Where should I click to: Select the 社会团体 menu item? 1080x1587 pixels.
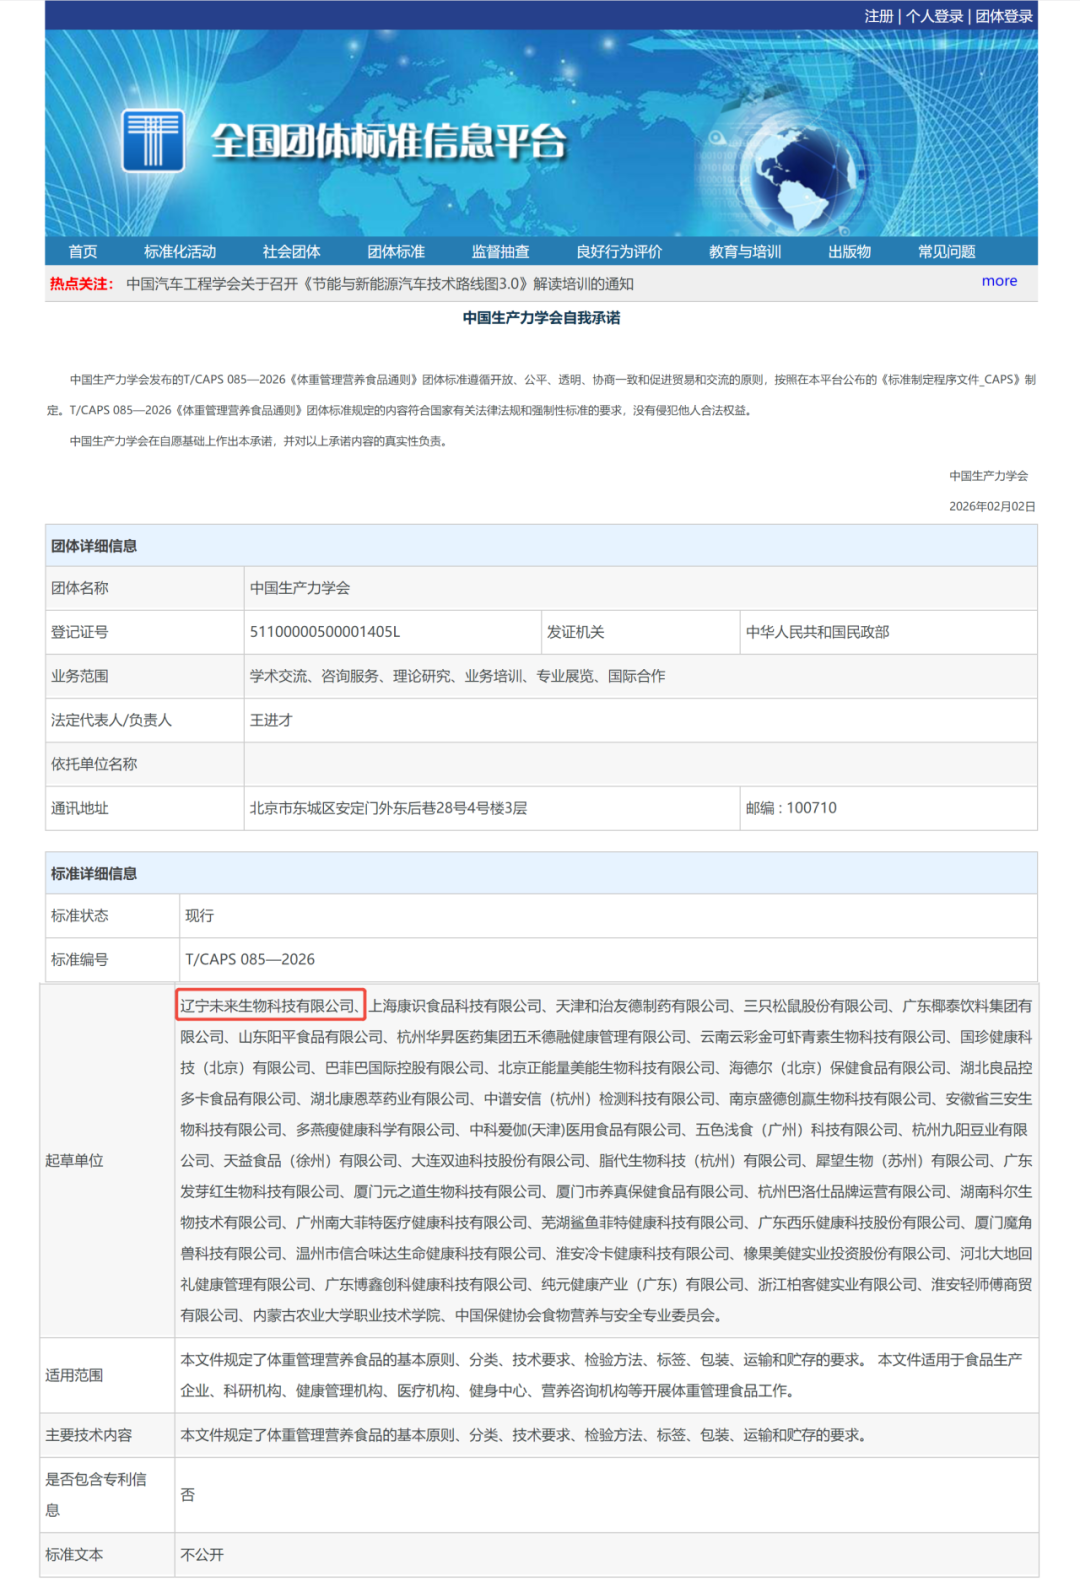[291, 252]
